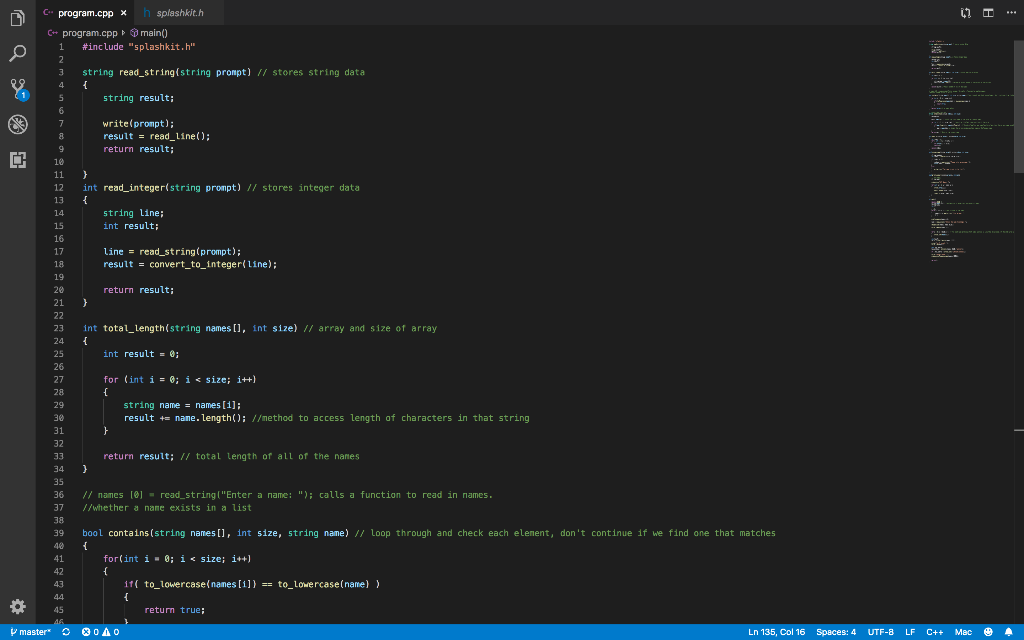
Task: Click the feedback smiley icon
Action: click(988, 632)
